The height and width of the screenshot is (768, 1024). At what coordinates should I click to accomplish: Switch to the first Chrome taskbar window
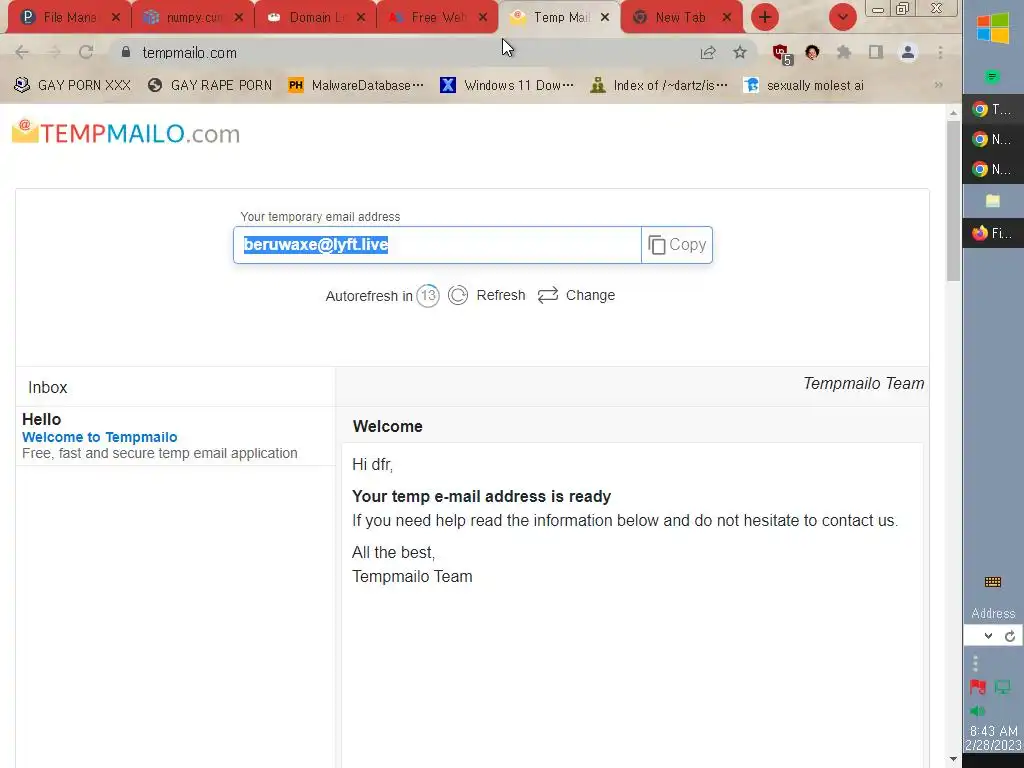[993, 108]
